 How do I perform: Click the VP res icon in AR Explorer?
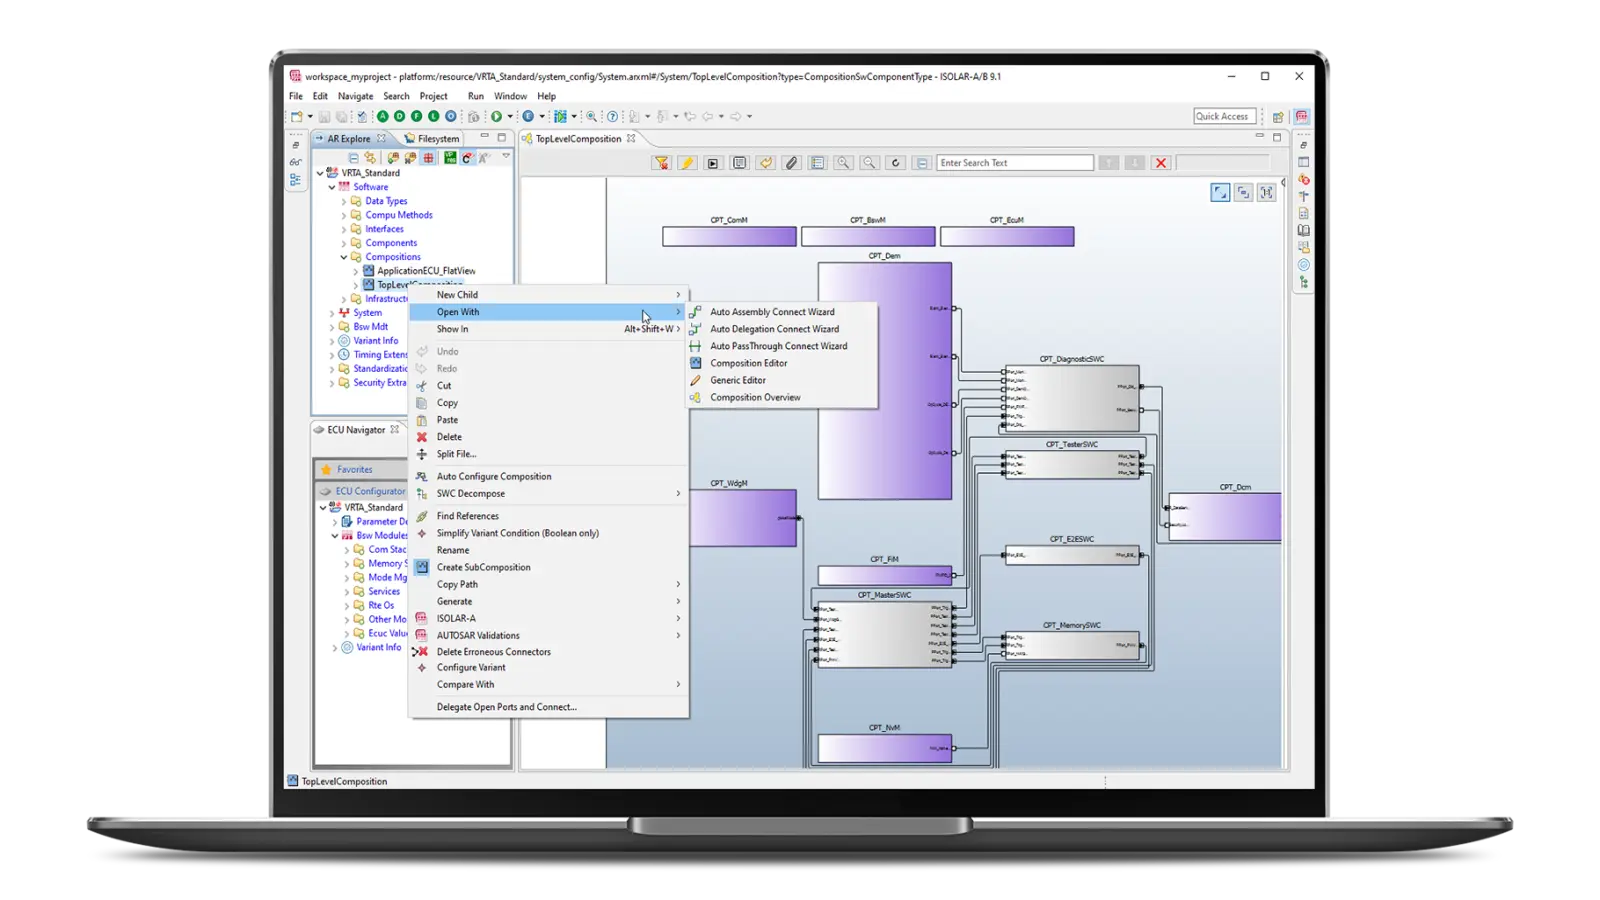pos(450,157)
